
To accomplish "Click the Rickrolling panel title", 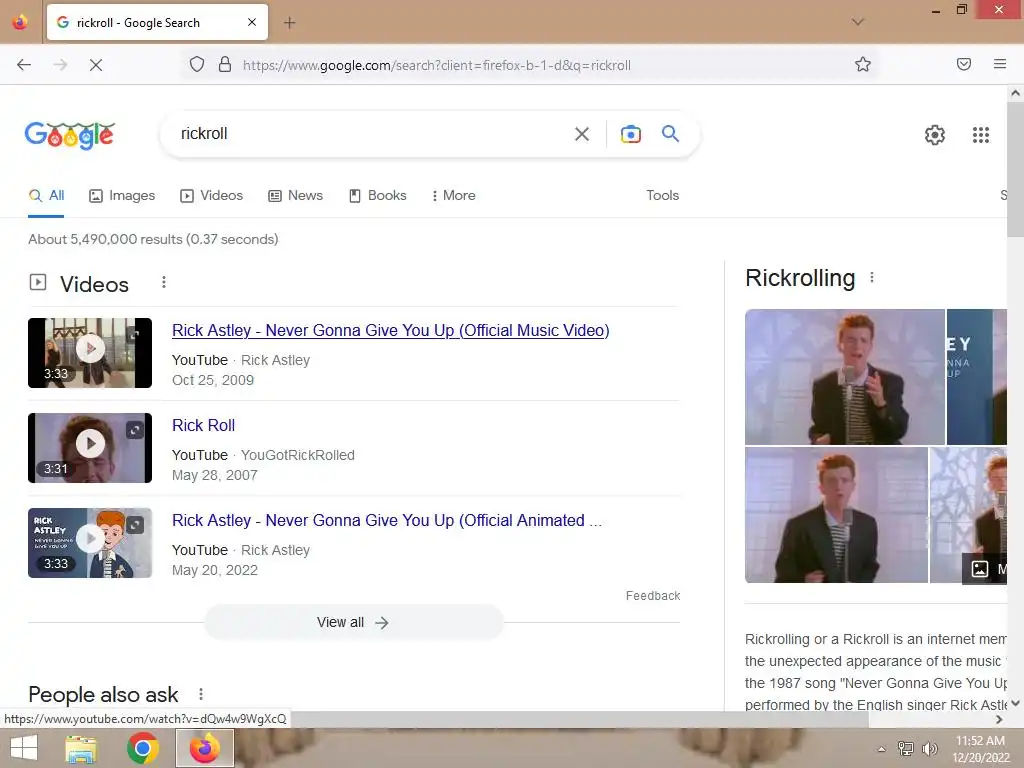I will pyautogui.click(x=800, y=278).
